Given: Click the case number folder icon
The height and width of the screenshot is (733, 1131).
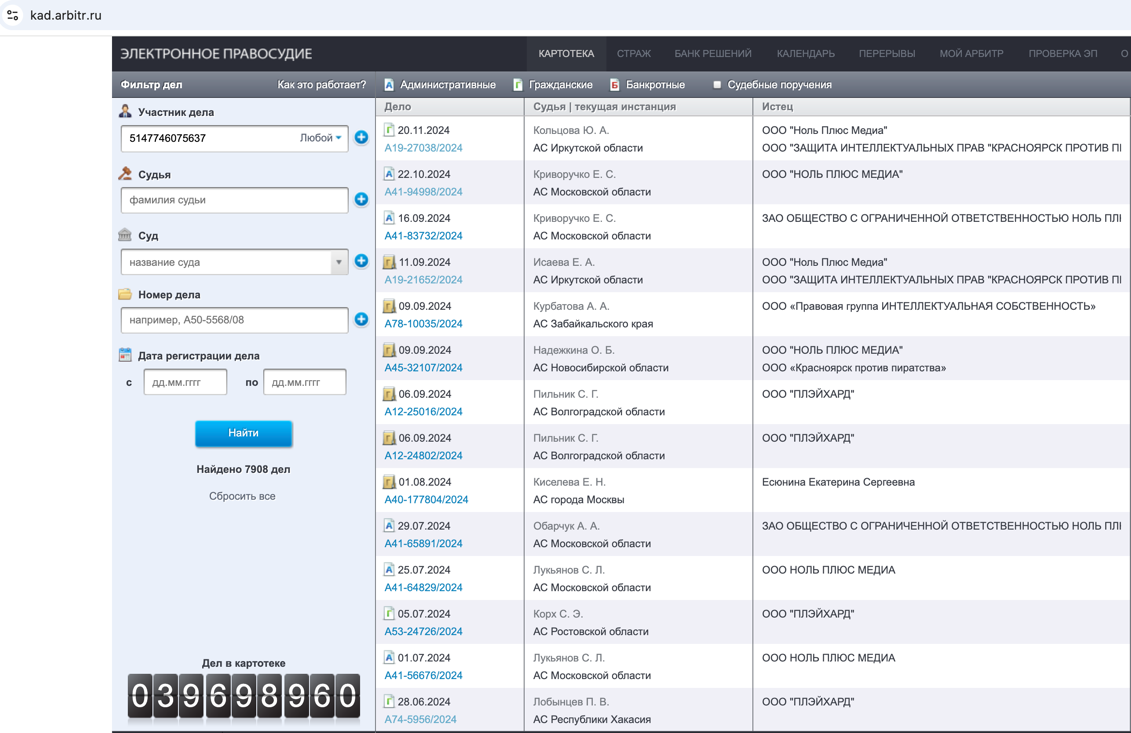Looking at the screenshot, I should click(125, 294).
